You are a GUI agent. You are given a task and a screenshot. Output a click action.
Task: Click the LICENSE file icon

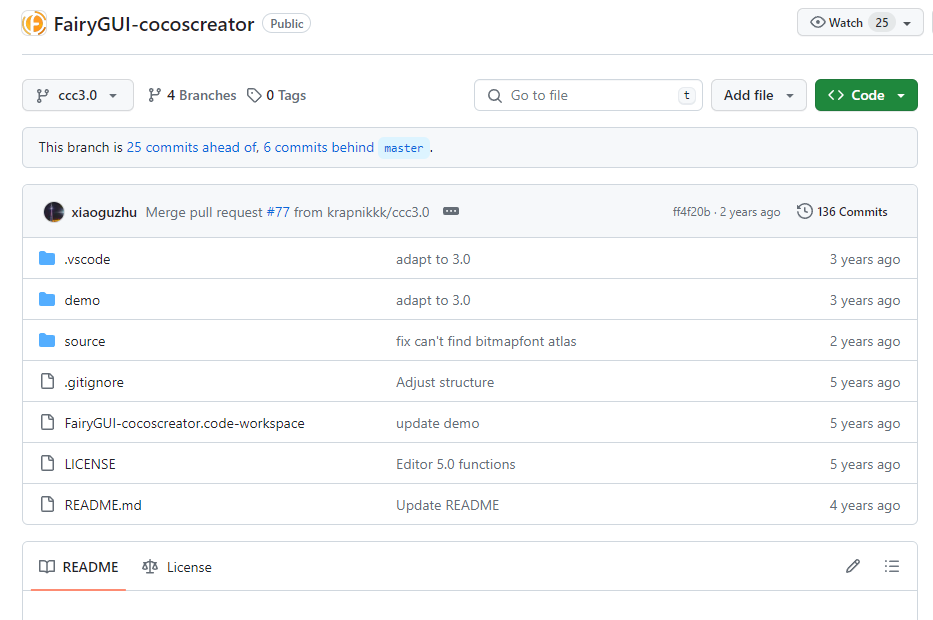tap(47, 464)
